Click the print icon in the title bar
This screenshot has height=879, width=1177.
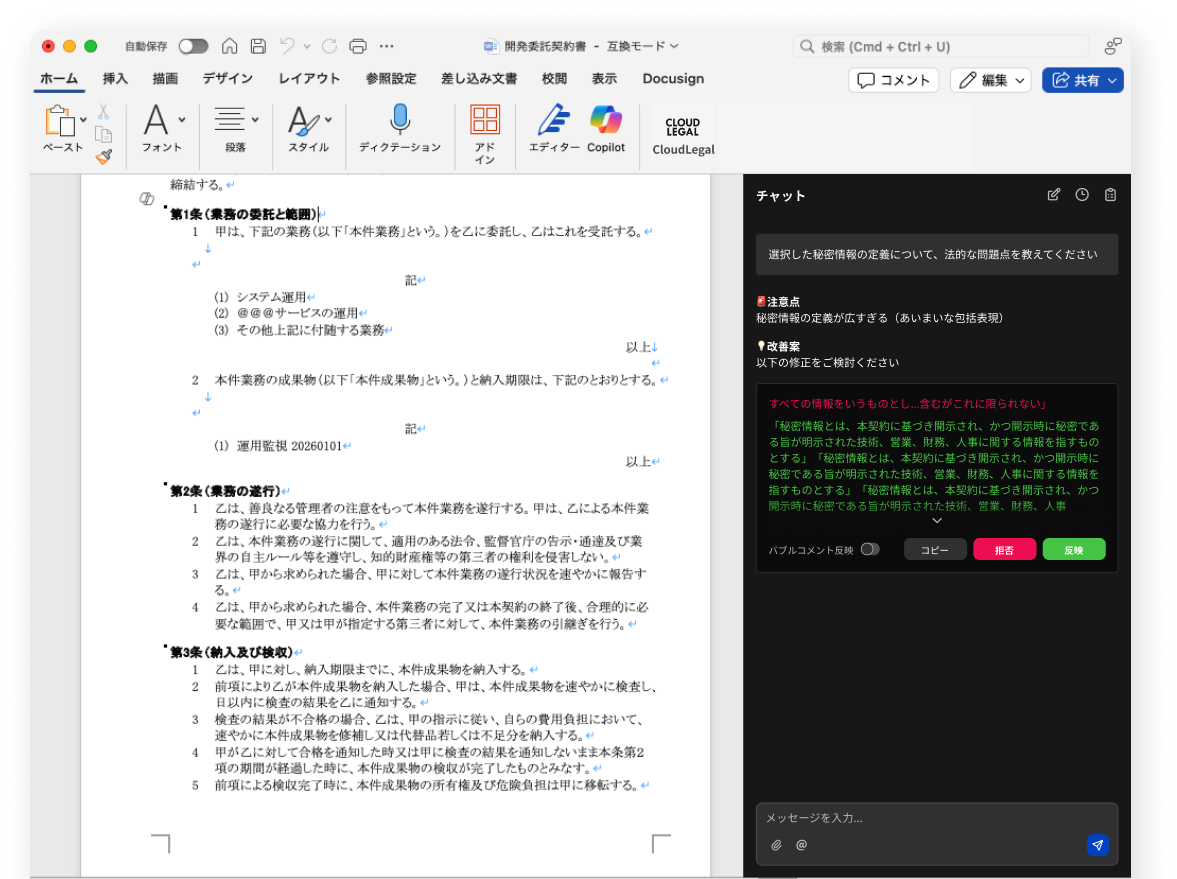(x=357, y=46)
